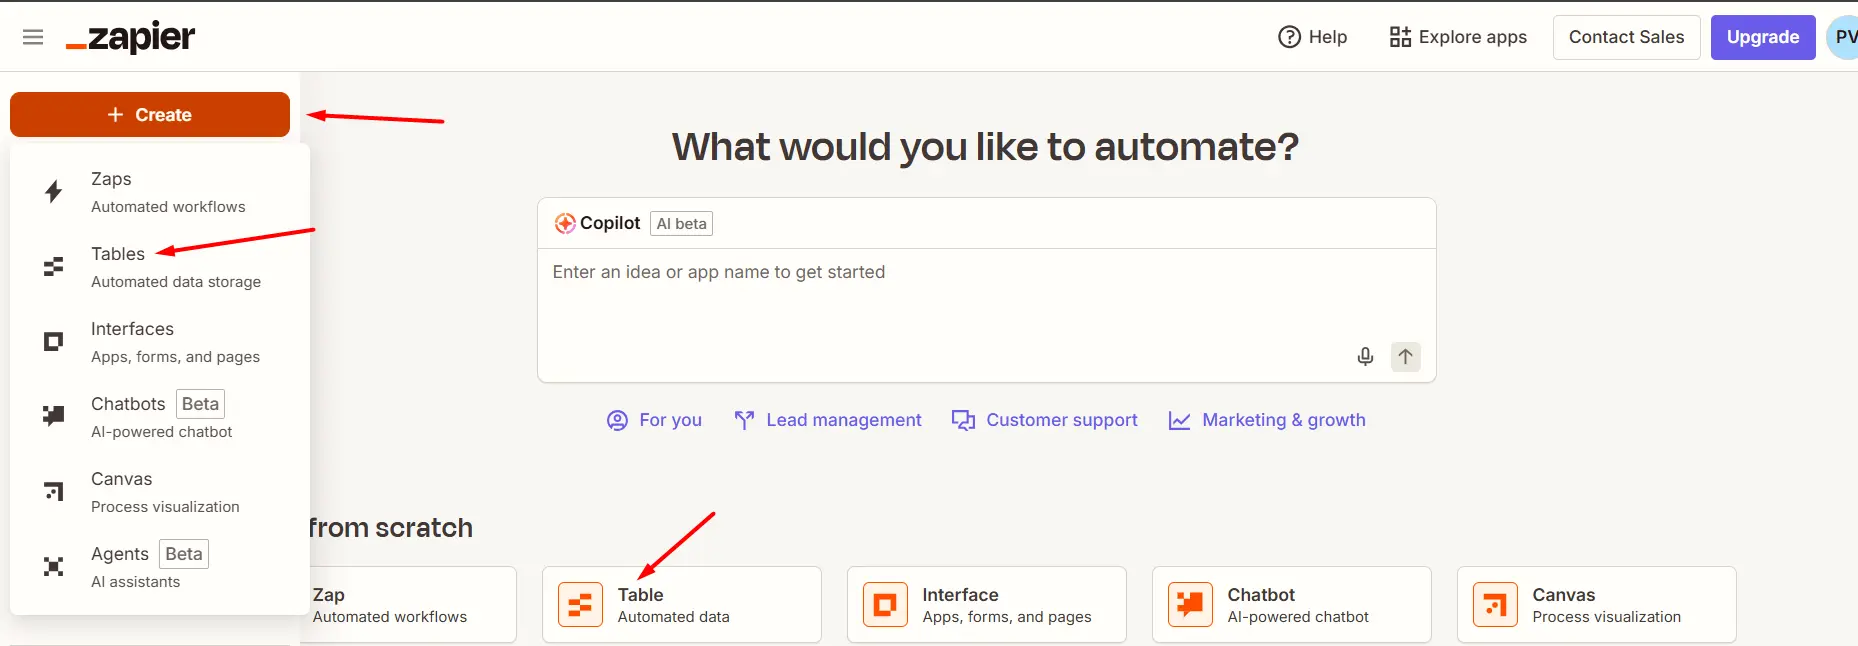Select Chatbots AI-powered chatbot item
Image resolution: width=1858 pixels, height=646 pixels.
160,417
